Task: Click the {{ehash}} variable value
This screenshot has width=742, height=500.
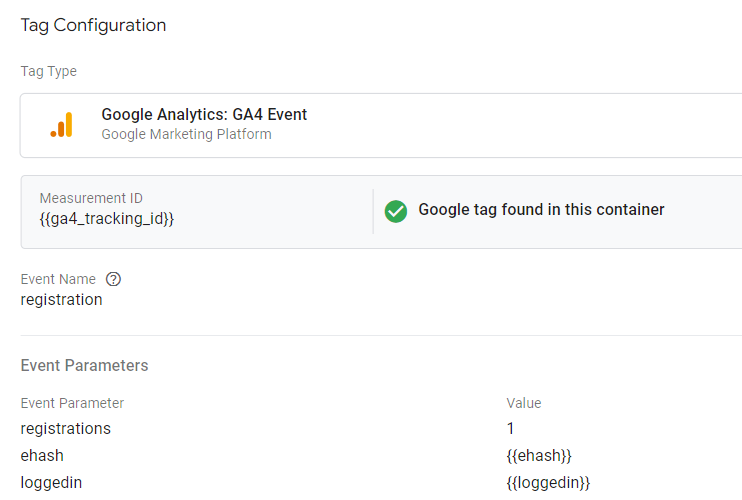Action: pos(539,455)
